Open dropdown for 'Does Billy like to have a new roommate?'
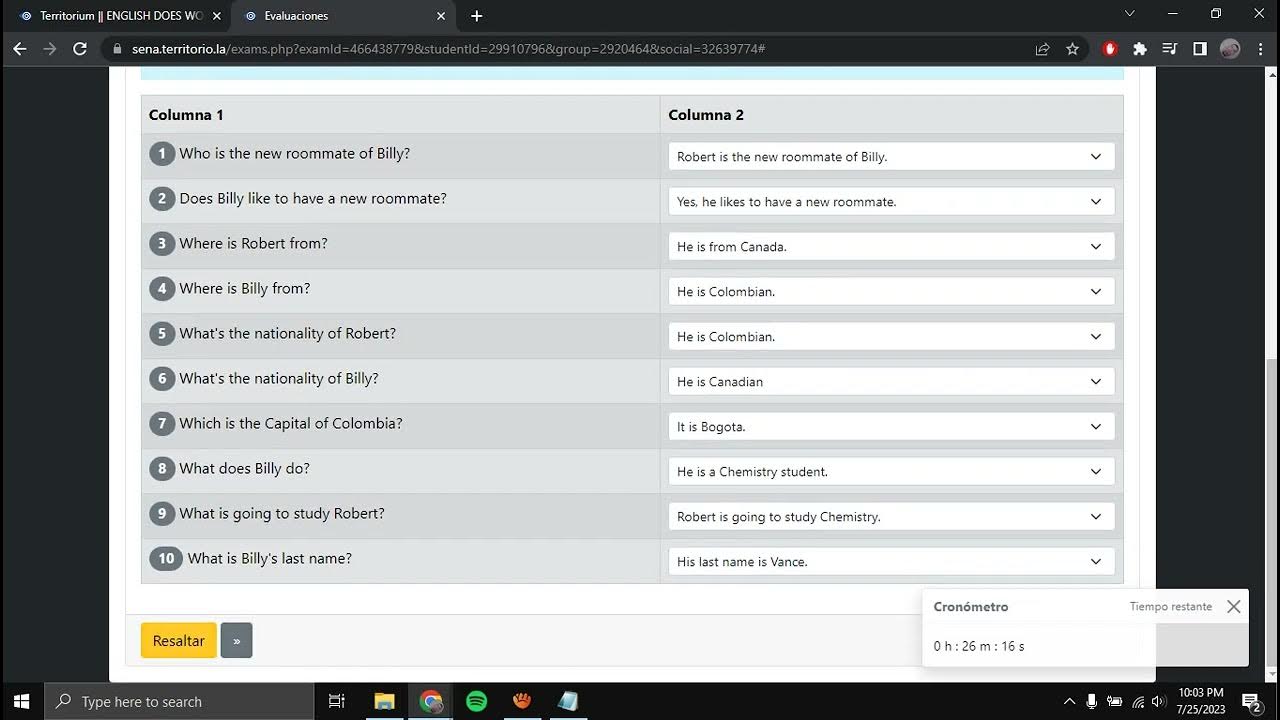1280x720 pixels. [x=891, y=202]
